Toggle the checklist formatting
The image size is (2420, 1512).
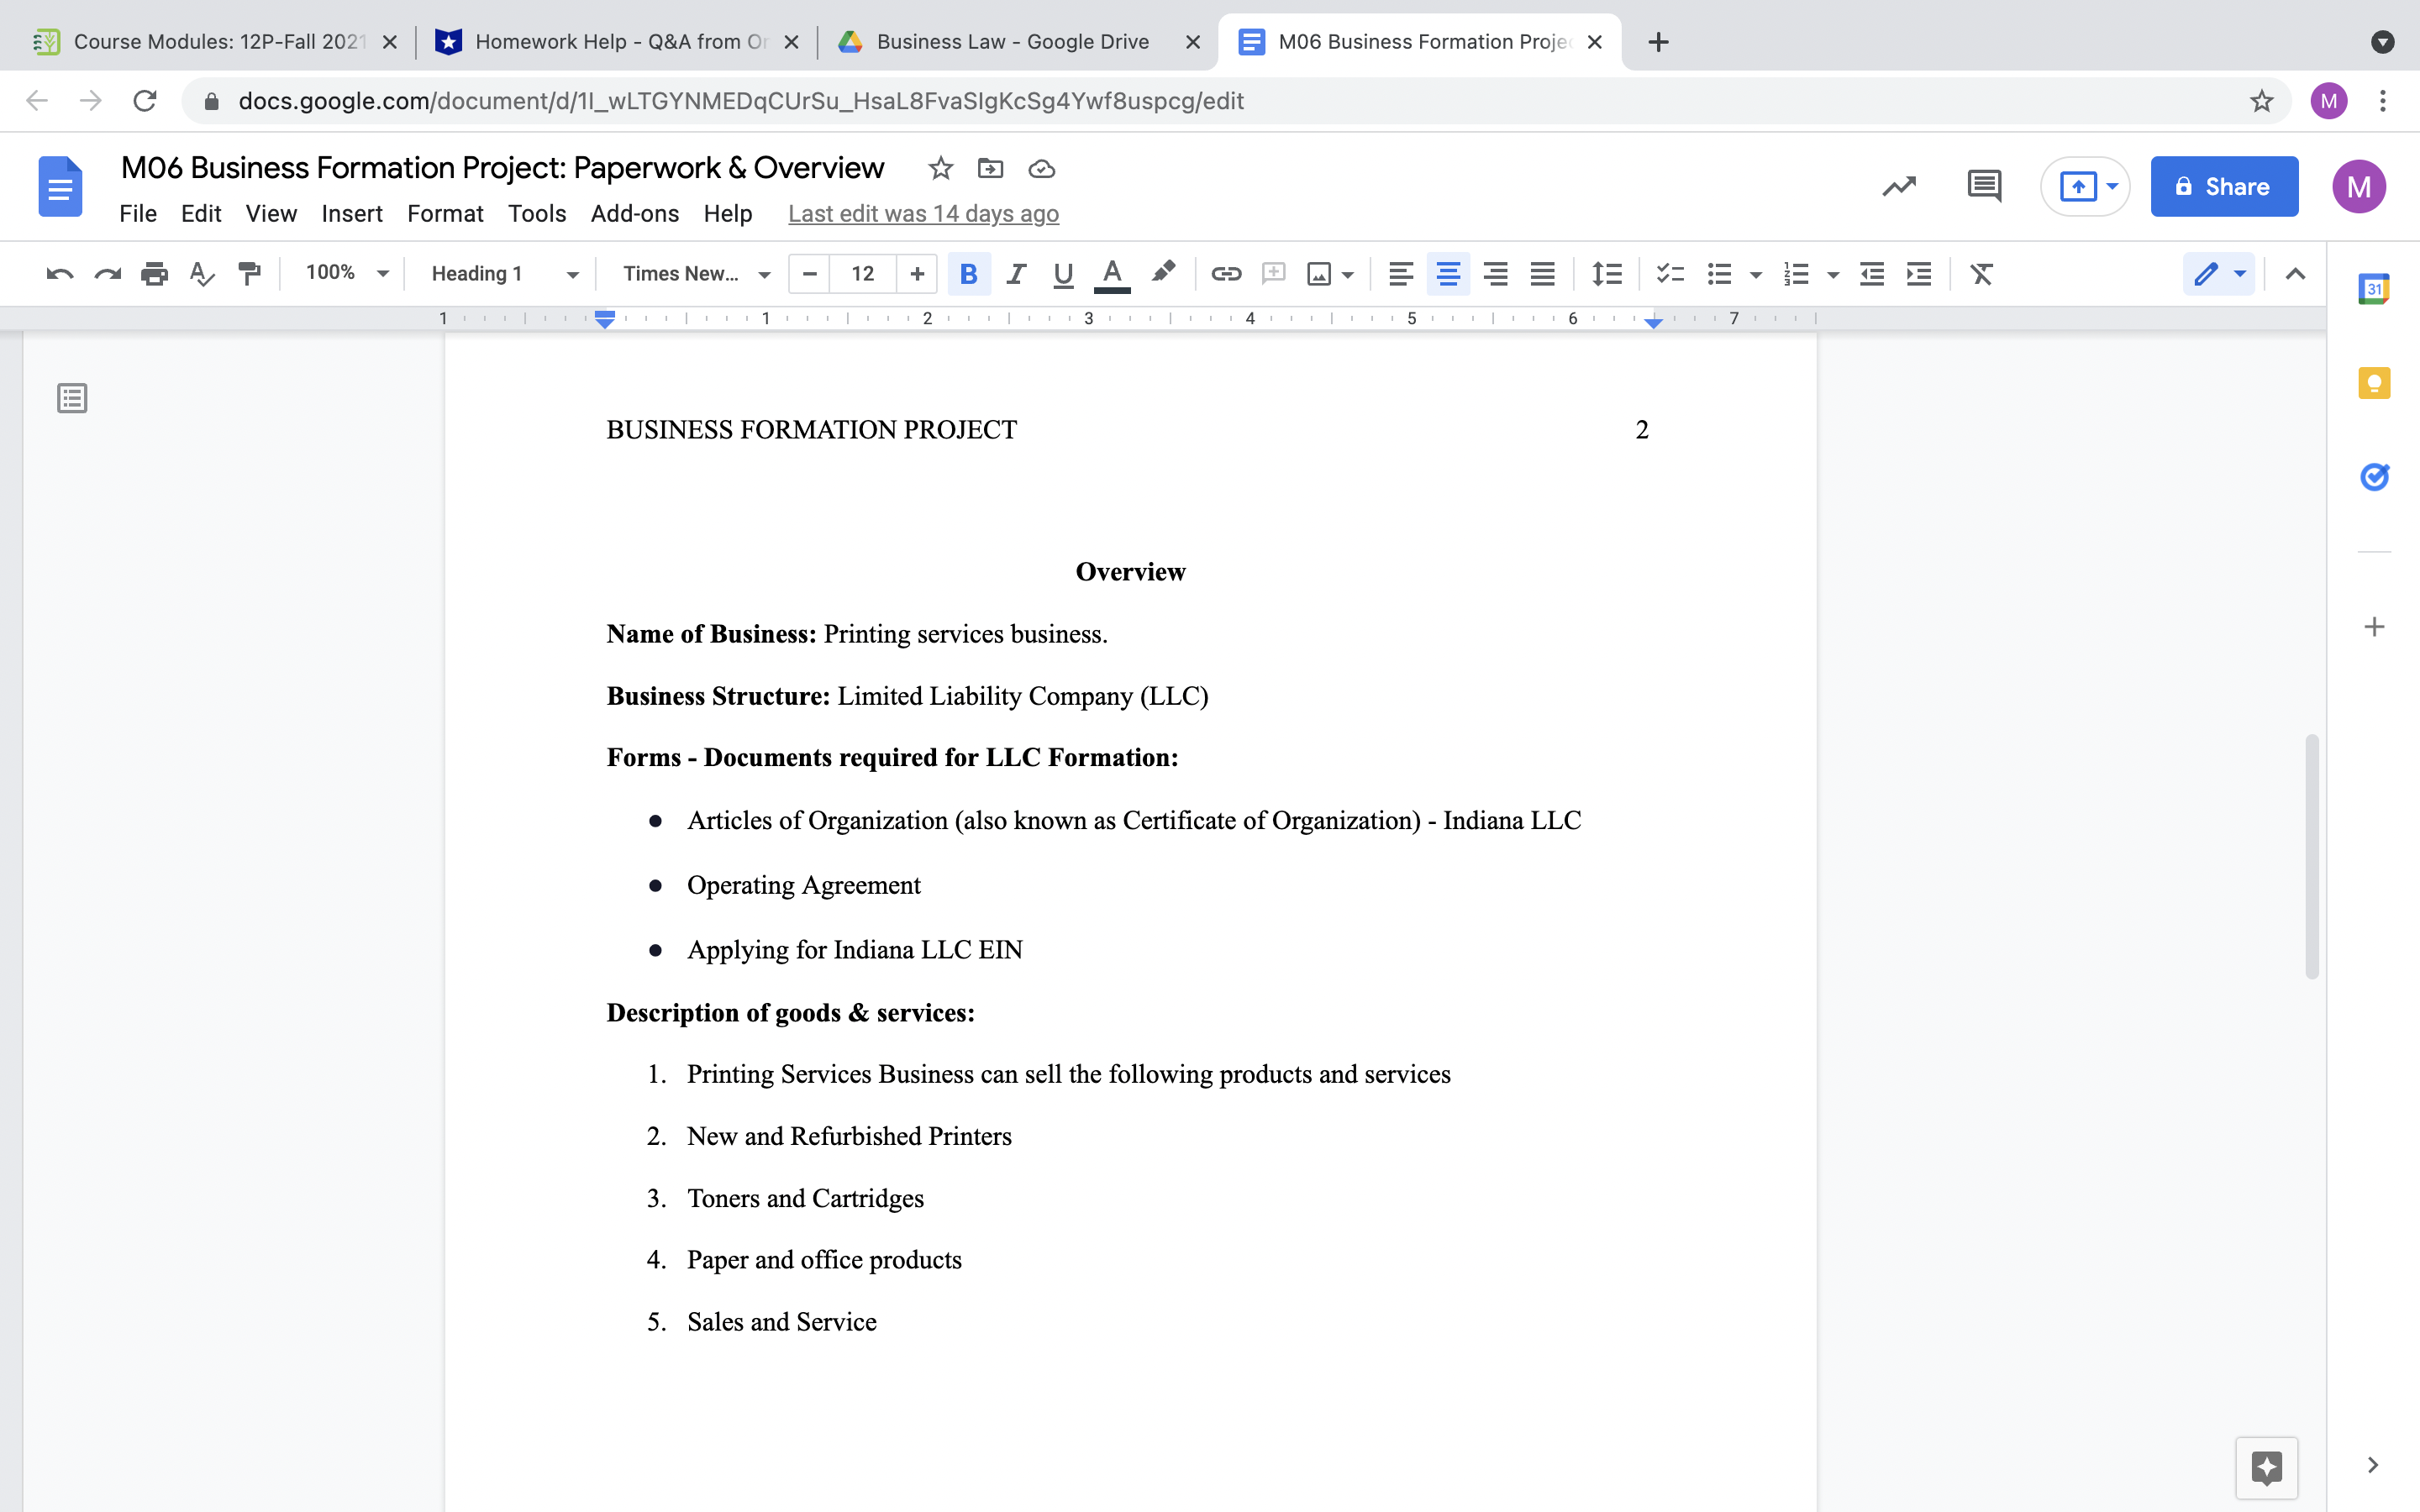1669,273
